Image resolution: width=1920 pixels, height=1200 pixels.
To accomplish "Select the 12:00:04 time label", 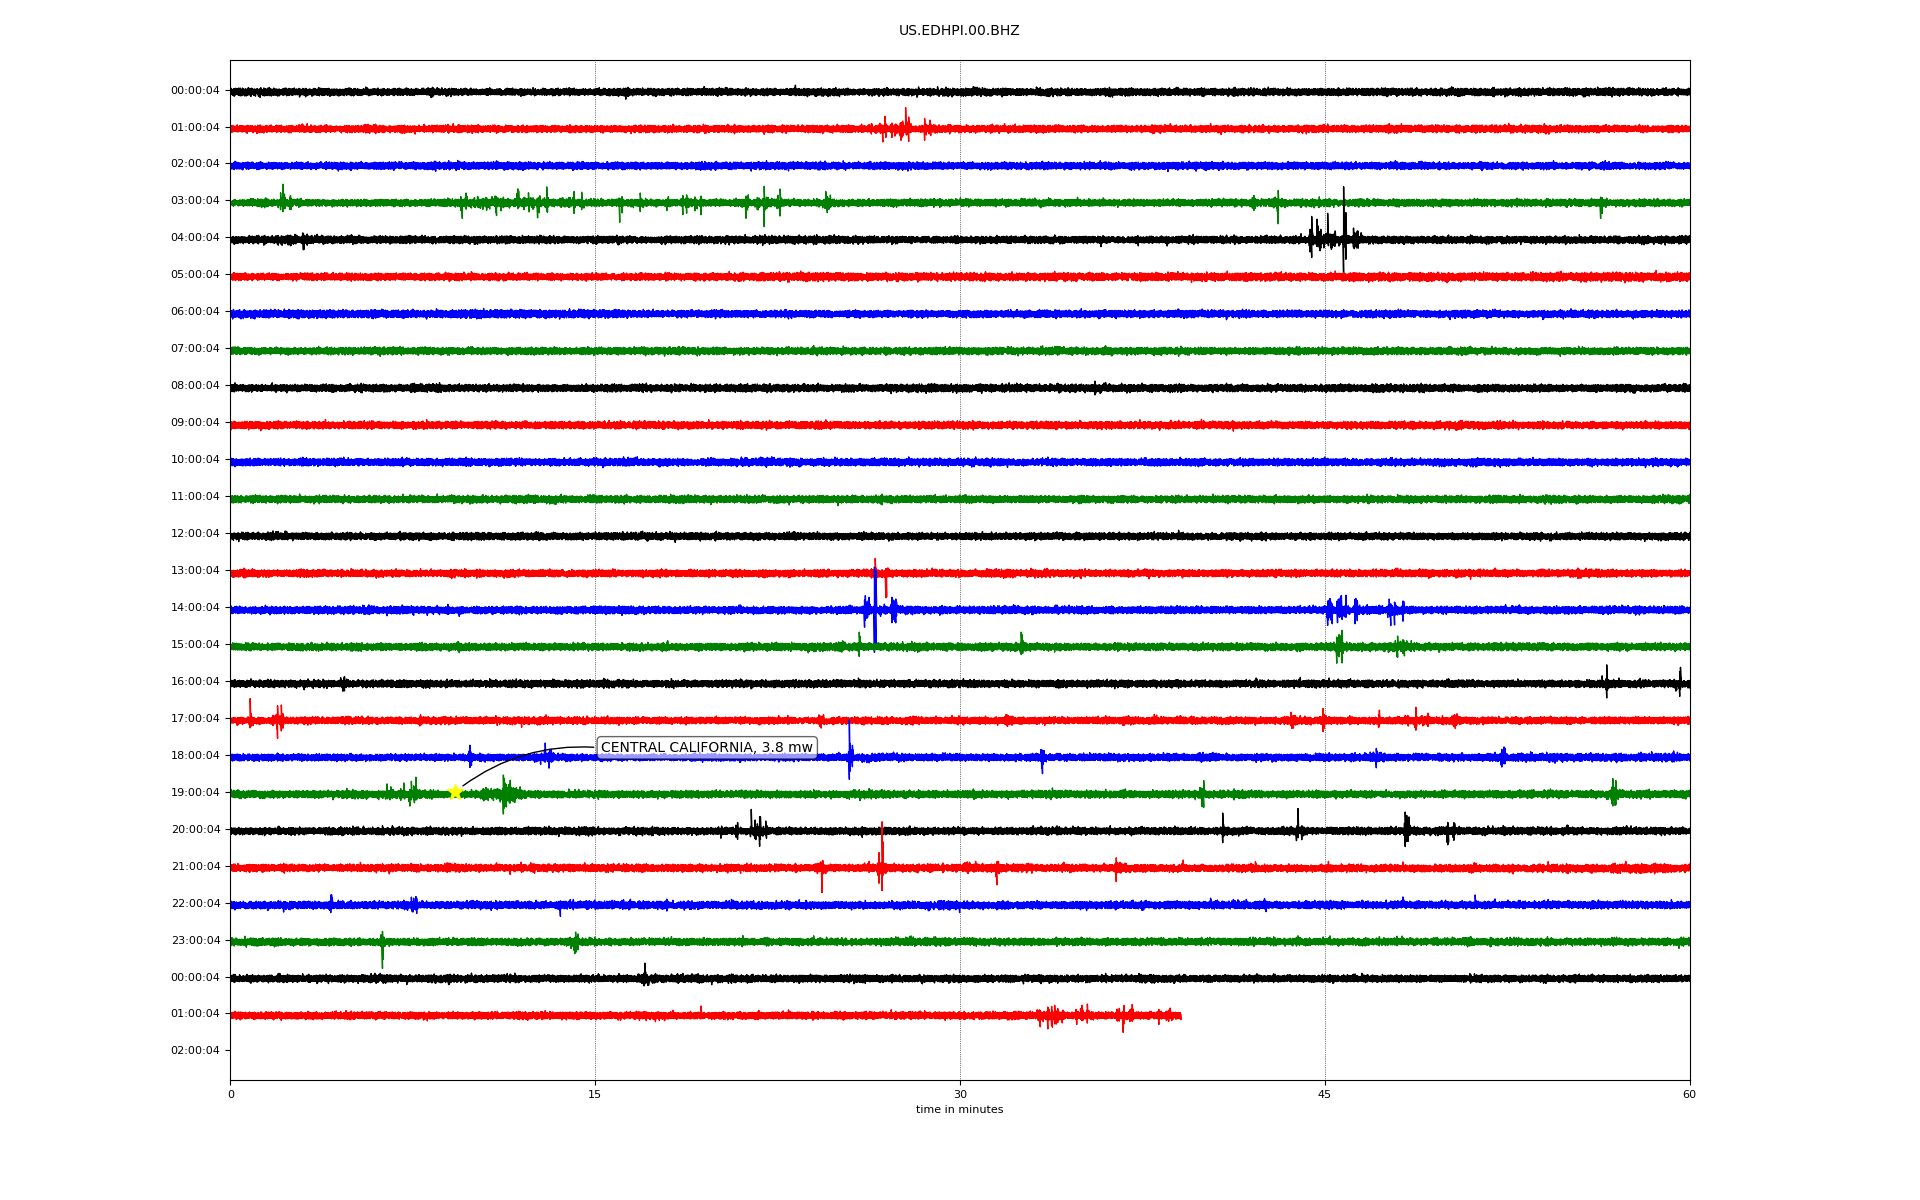I will pos(195,534).
